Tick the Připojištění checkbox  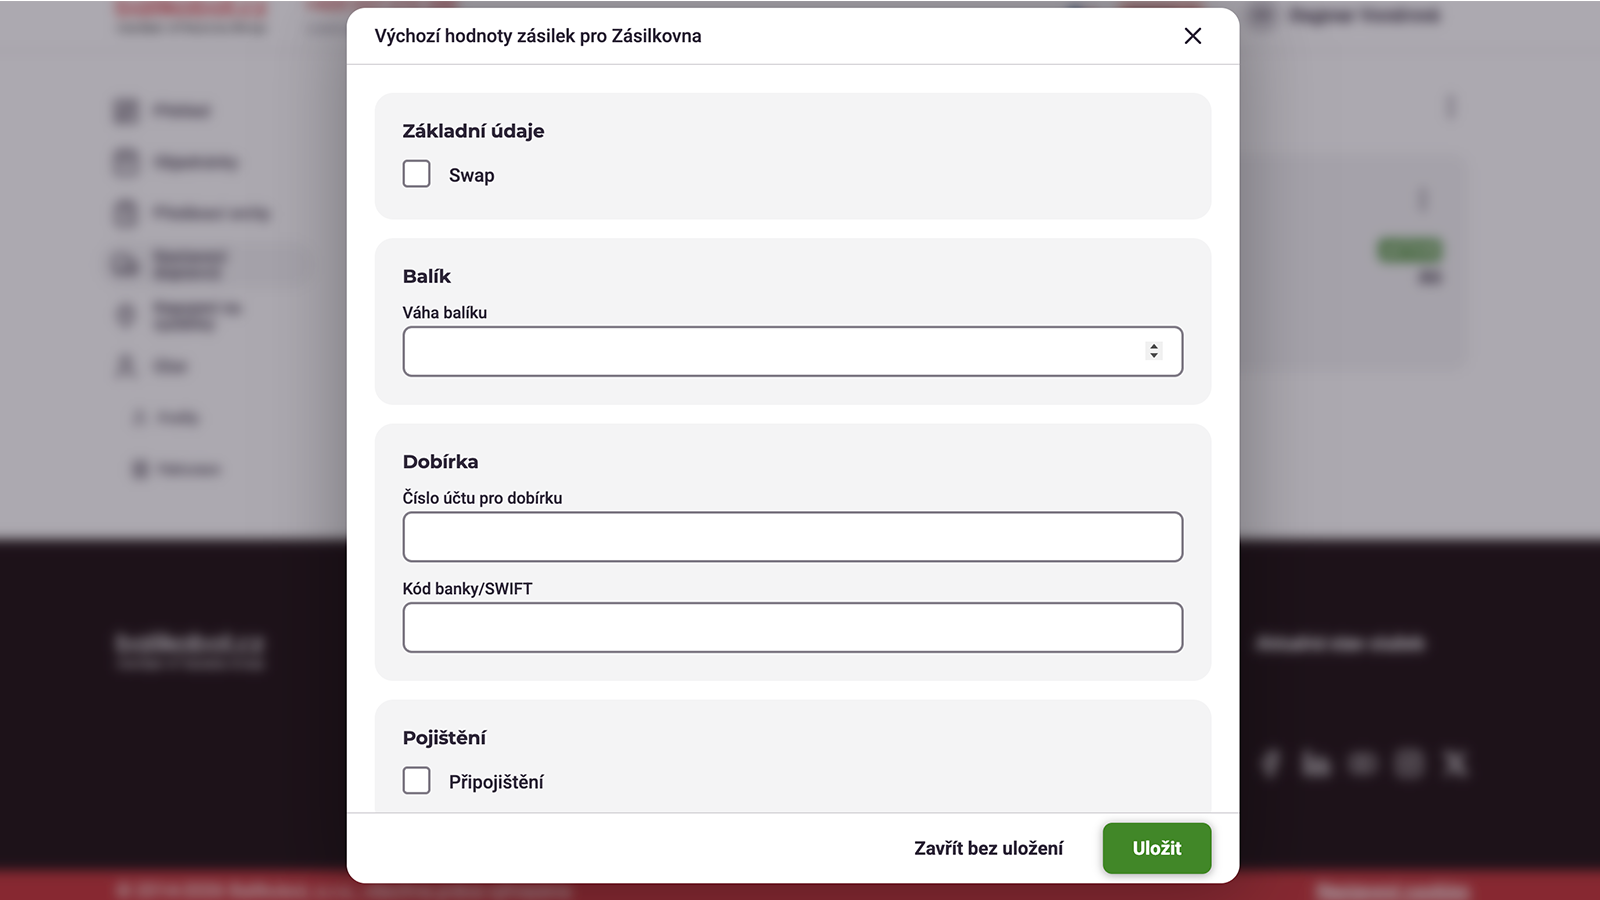tap(417, 781)
